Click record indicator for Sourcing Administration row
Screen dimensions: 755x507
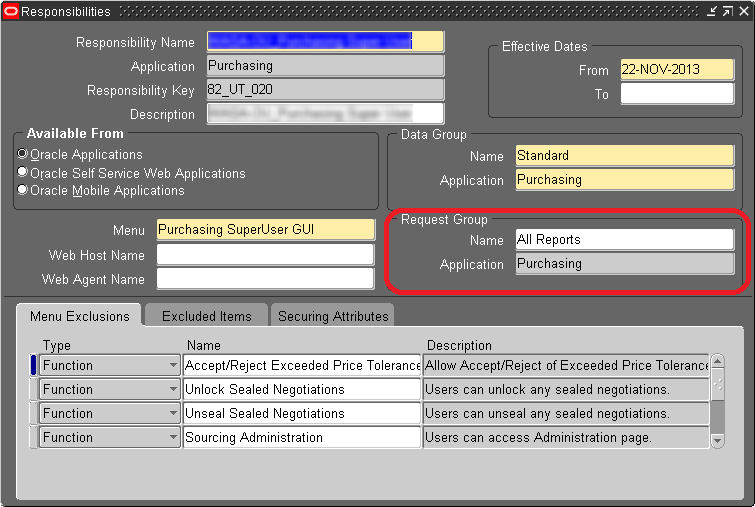click(x=33, y=438)
